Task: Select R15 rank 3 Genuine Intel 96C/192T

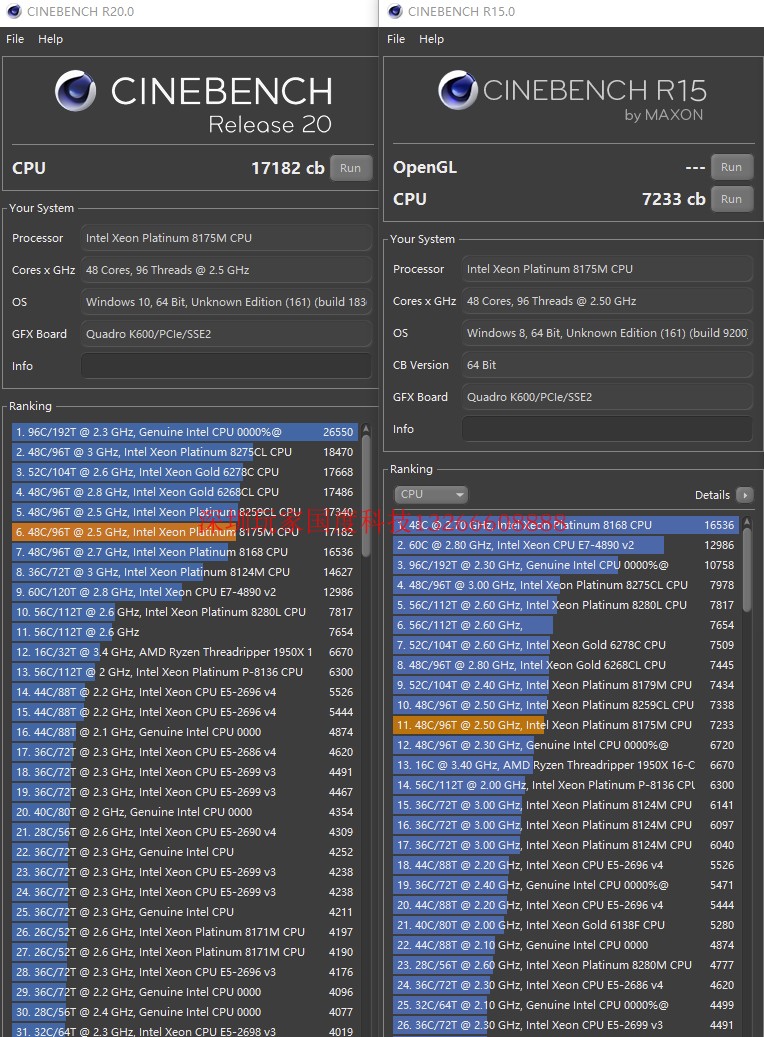Action: 566,565
